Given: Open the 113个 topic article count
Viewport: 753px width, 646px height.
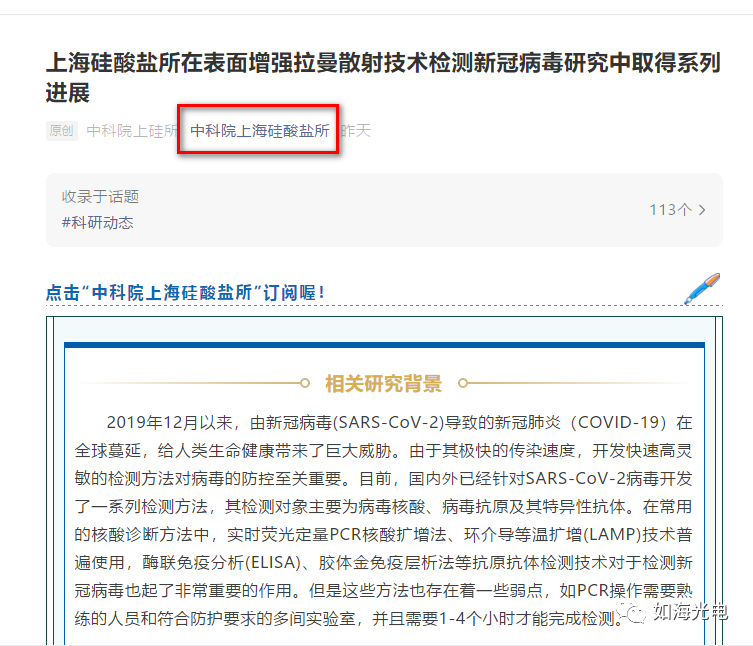Looking at the screenshot, I should point(670,210).
